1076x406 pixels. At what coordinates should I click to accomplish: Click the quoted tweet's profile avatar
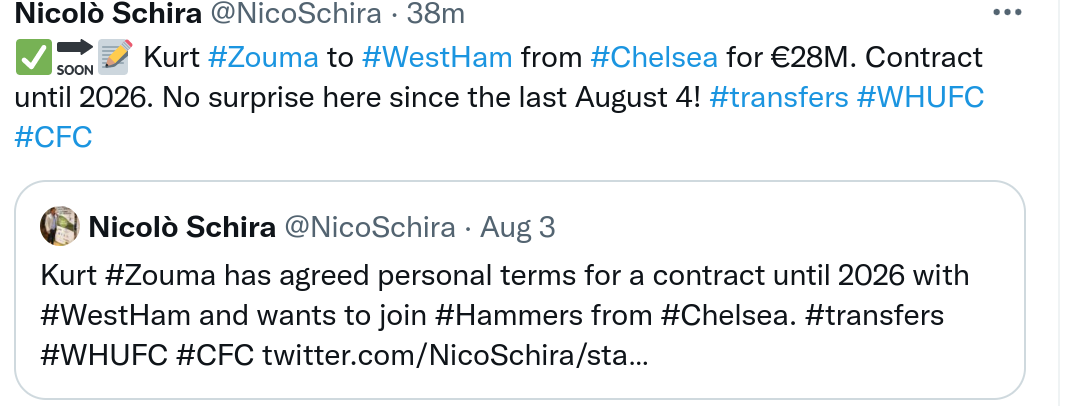pos(59,227)
